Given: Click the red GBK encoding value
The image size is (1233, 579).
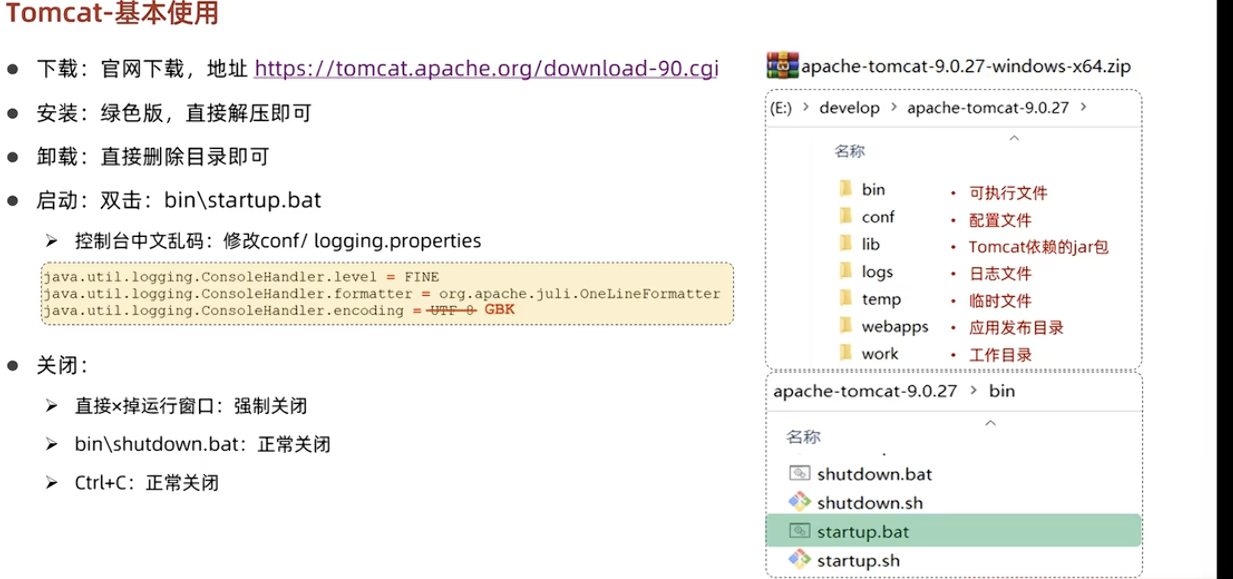Looking at the screenshot, I should point(500,310).
